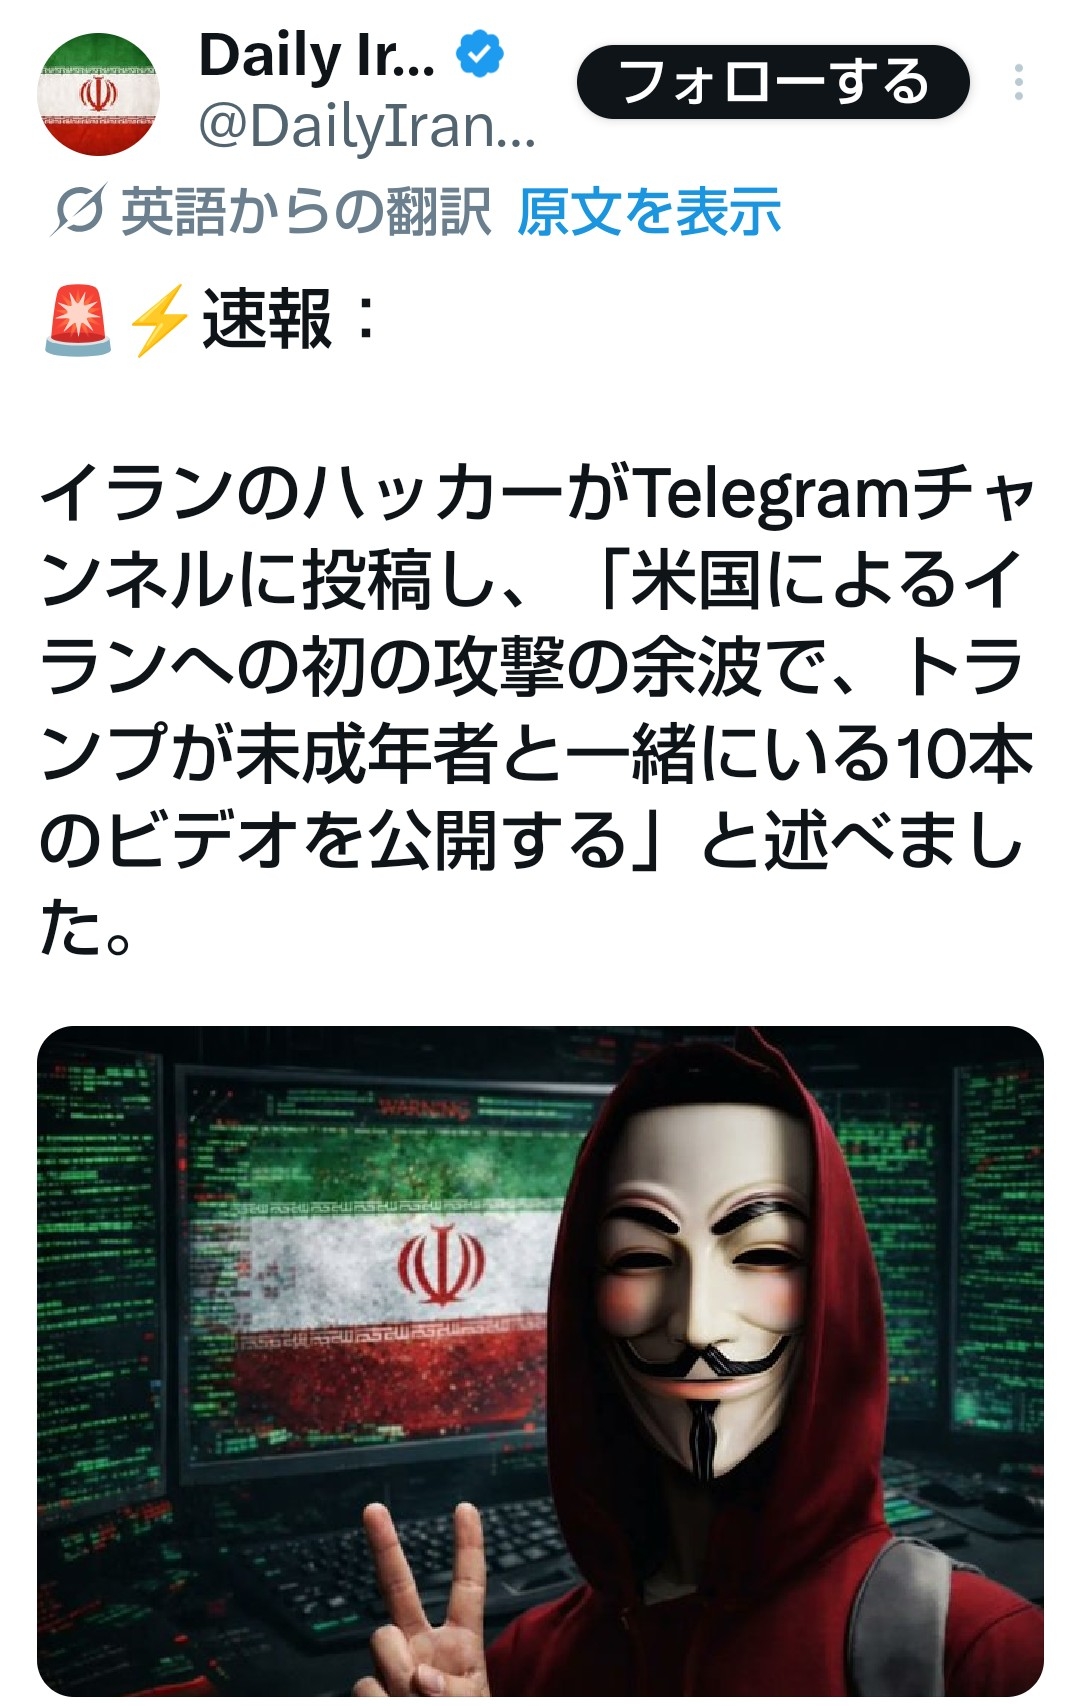Viewport: 1080px width, 1706px height.
Task: Click the red siren emoji
Action: [78, 320]
